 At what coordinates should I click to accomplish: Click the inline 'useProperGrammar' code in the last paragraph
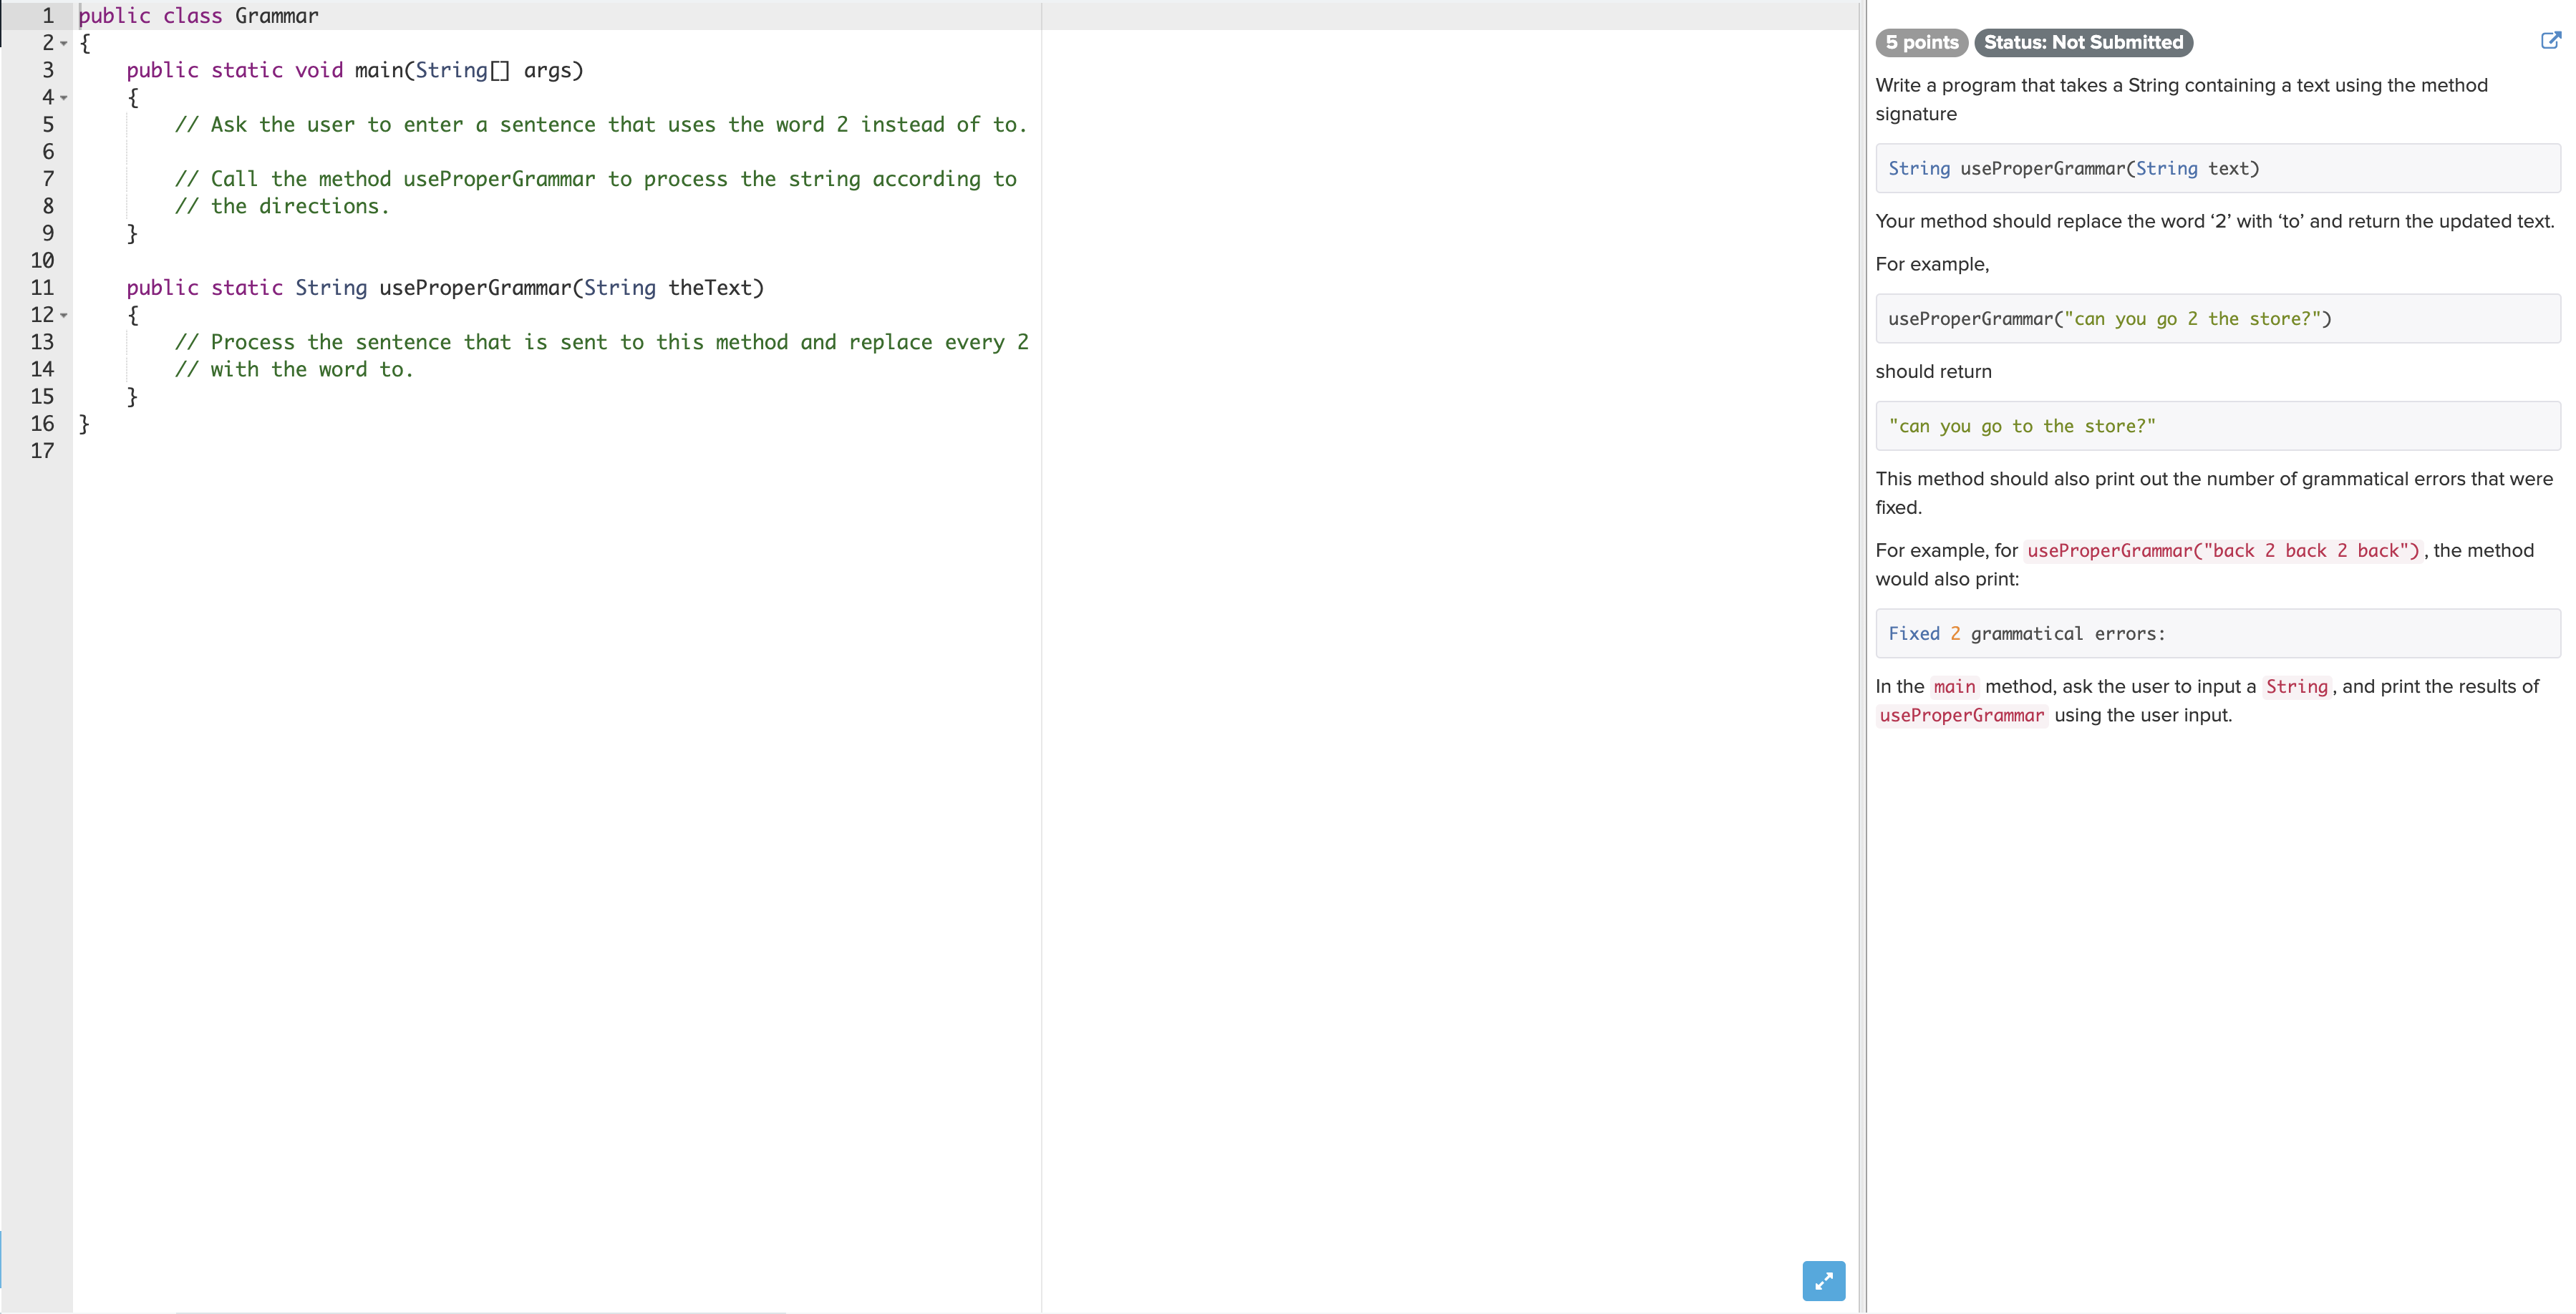[x=1961, y=715]
